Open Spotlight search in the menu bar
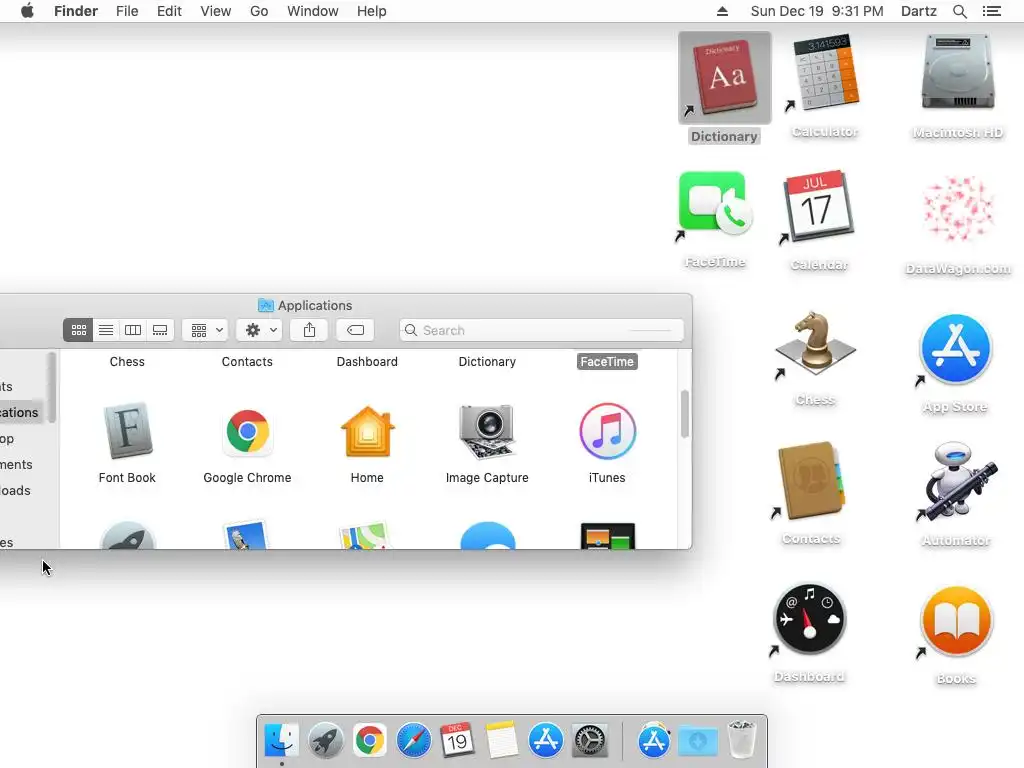 point(959,11)
